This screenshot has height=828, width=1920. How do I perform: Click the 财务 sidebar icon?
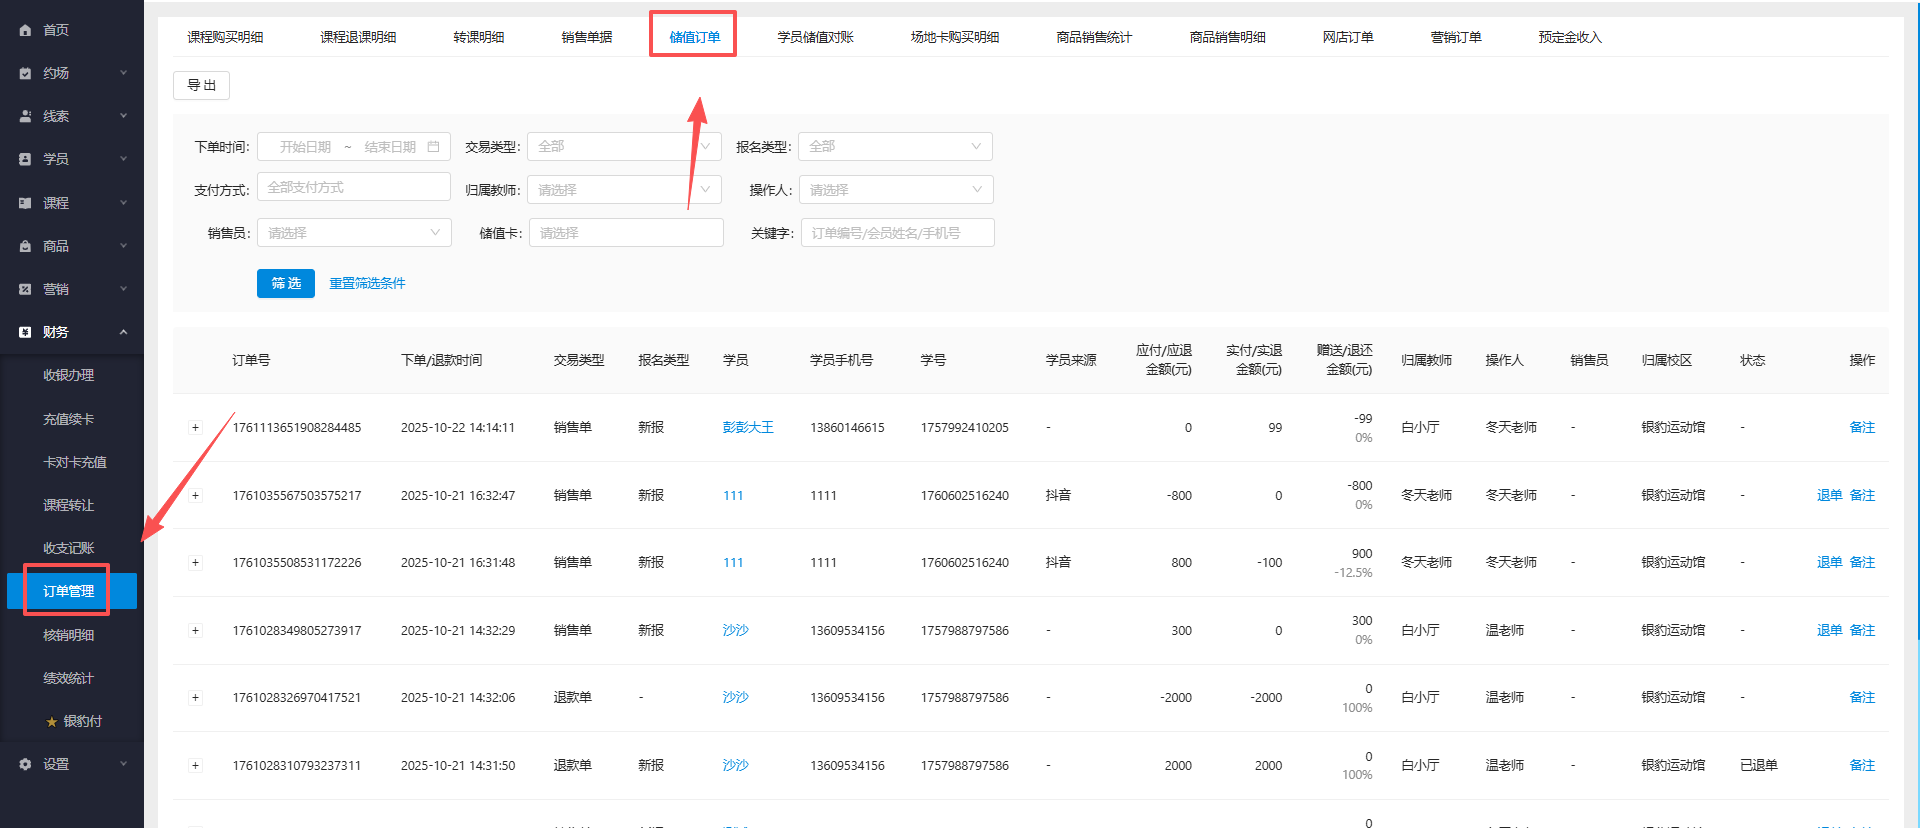pos(25,332)
